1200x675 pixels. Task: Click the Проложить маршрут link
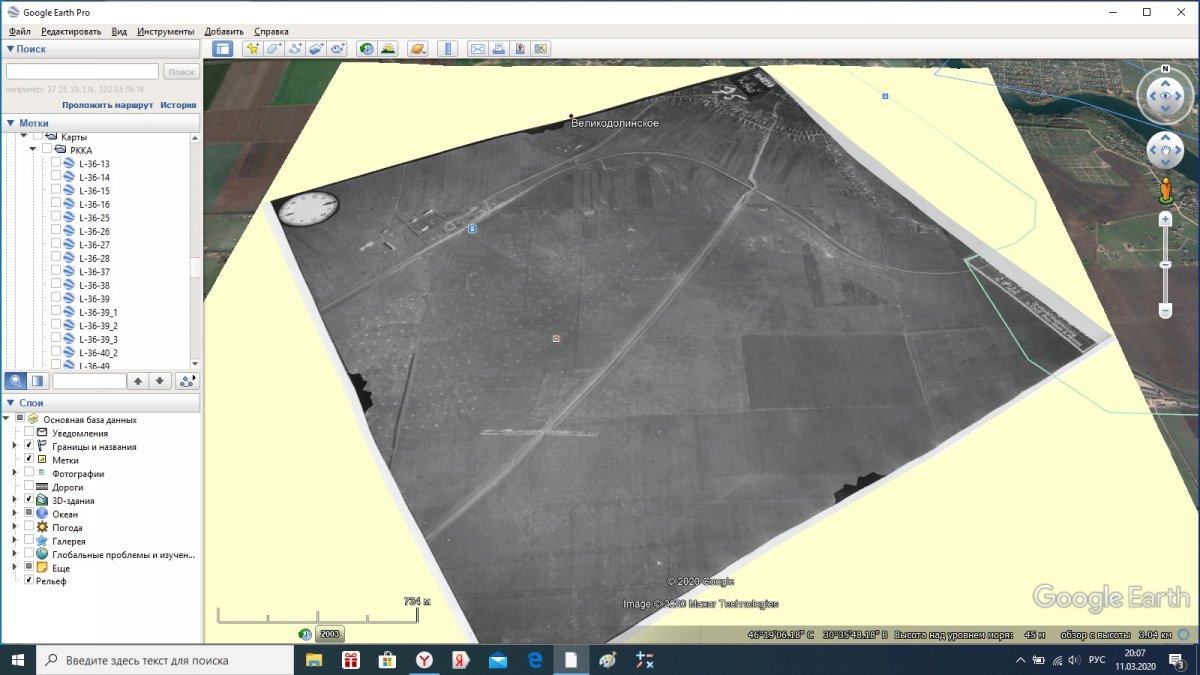click(107, 105)
